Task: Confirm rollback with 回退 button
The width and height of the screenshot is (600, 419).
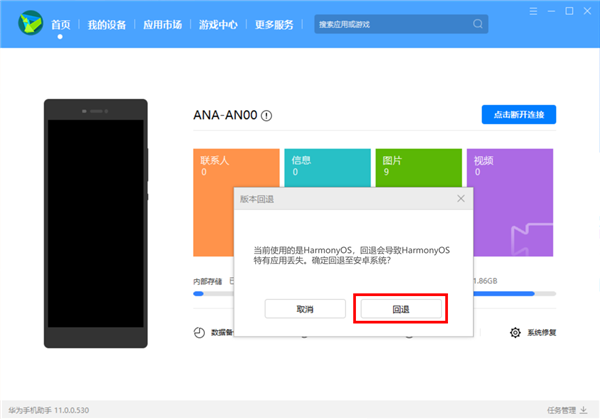Action: point(400,309)
